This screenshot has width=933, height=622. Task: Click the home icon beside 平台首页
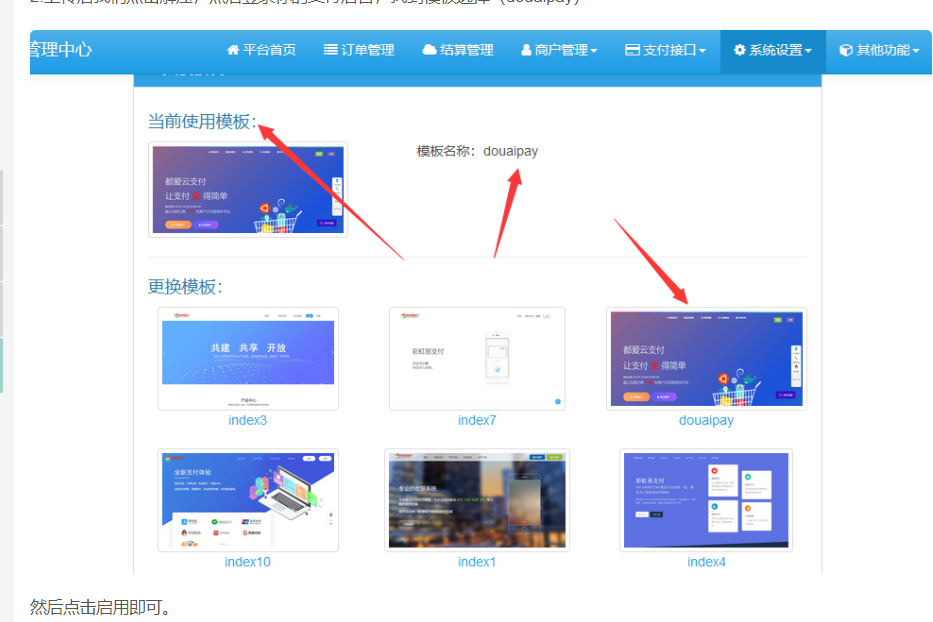[232, 51]
